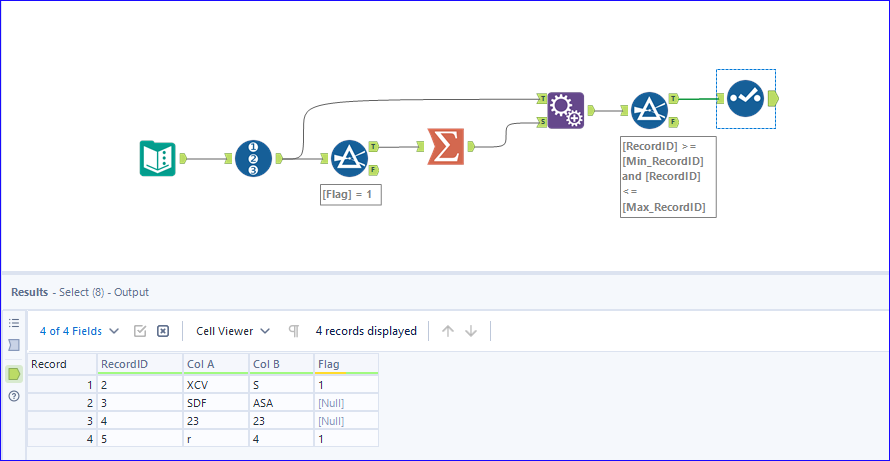
Task: Select the Text Input tool on canvas
Action: pos(157,158)
